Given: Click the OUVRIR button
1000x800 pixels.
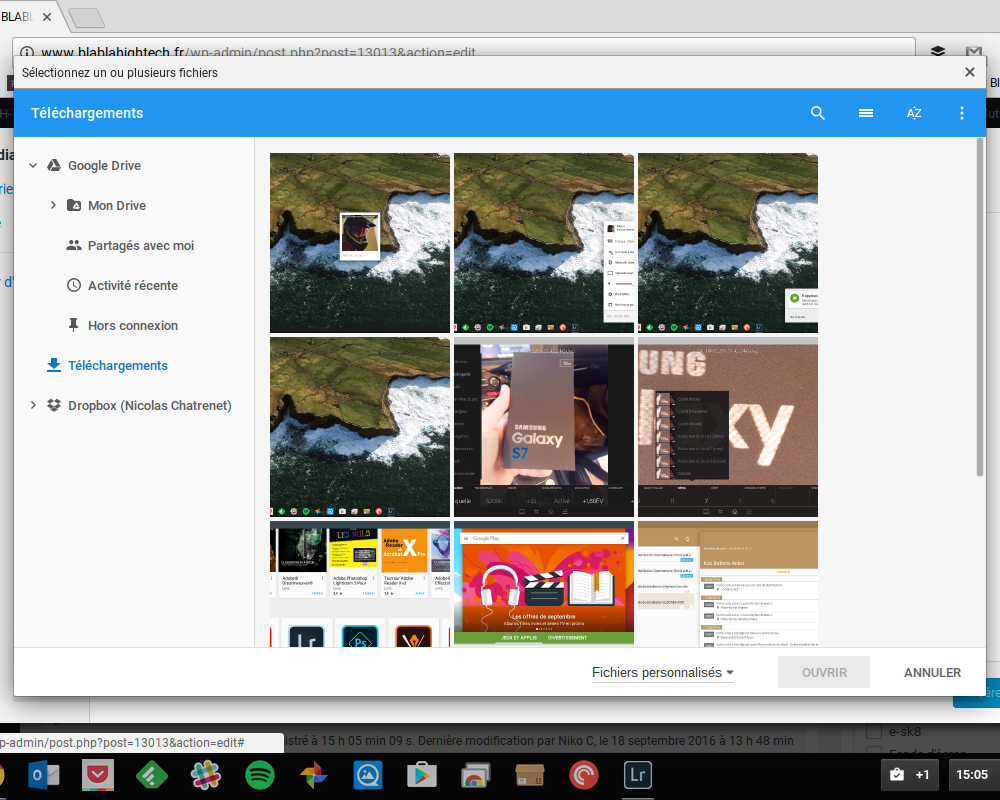Looking at the screenshot, I should pos(824,672).
